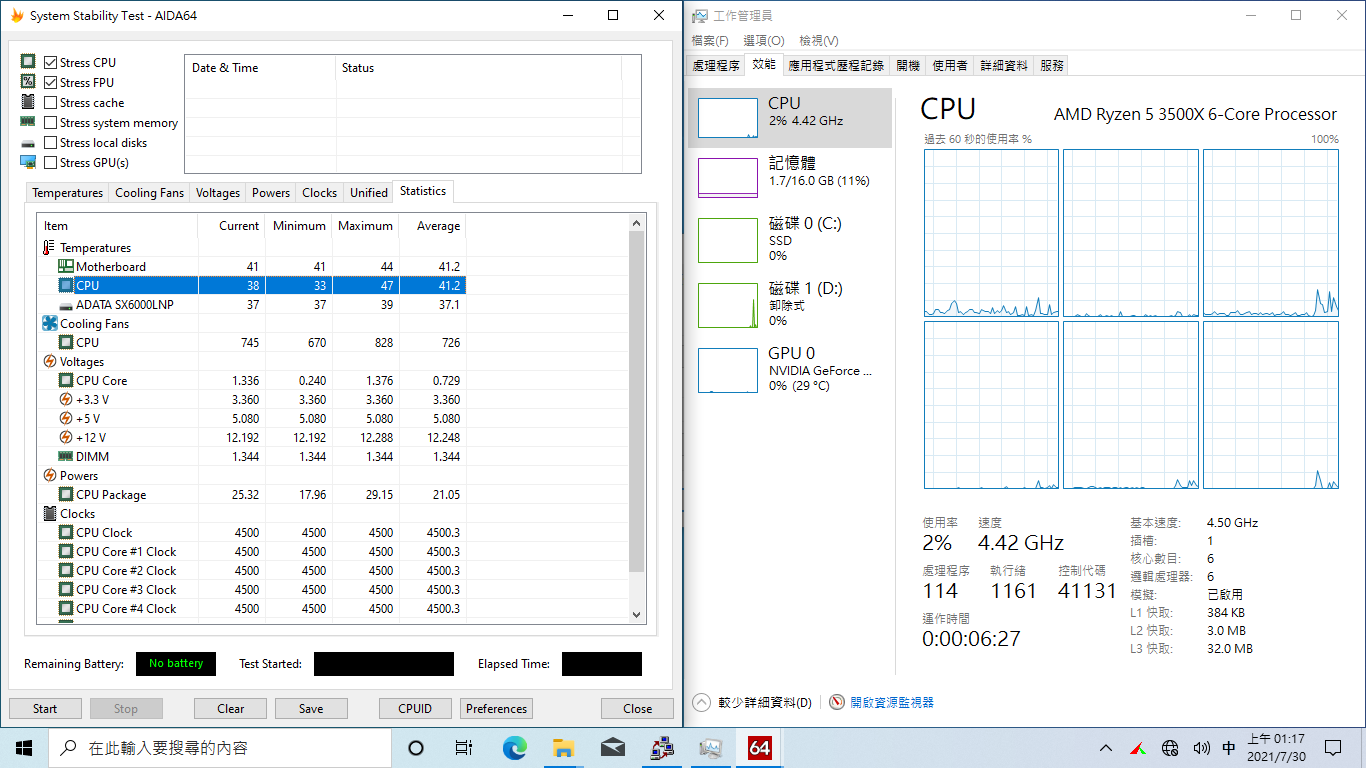Image resolution: width=1366 pixels, height=768 pixels.
Task: Enable Stress GPU(s) checkbox
Action: click(x=51, y=163)
